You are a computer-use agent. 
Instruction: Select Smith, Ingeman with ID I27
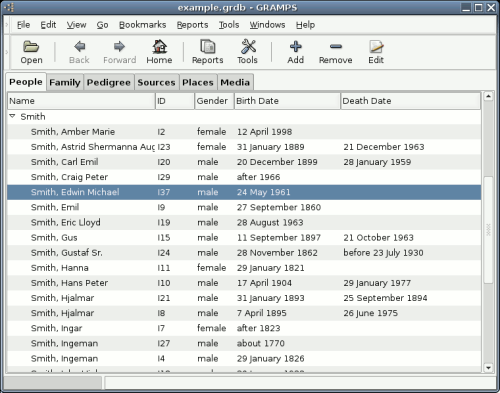click(x=244, y=343)
